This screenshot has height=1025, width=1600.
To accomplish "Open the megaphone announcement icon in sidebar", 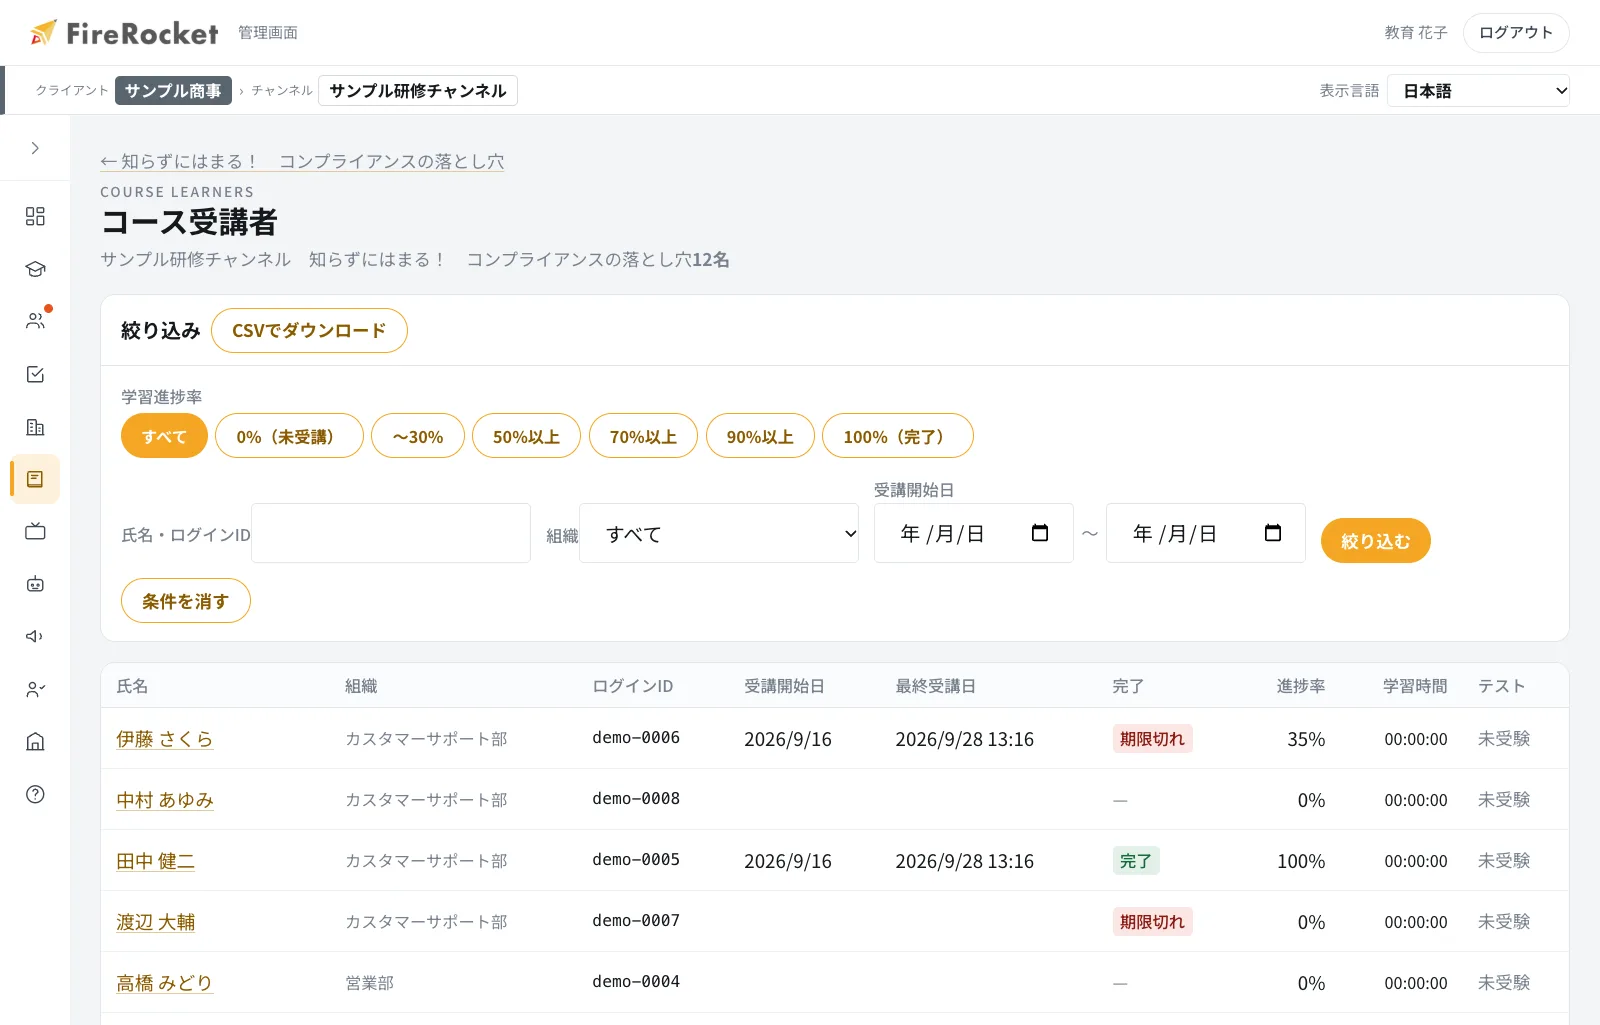I will click(x=35, y=636).
